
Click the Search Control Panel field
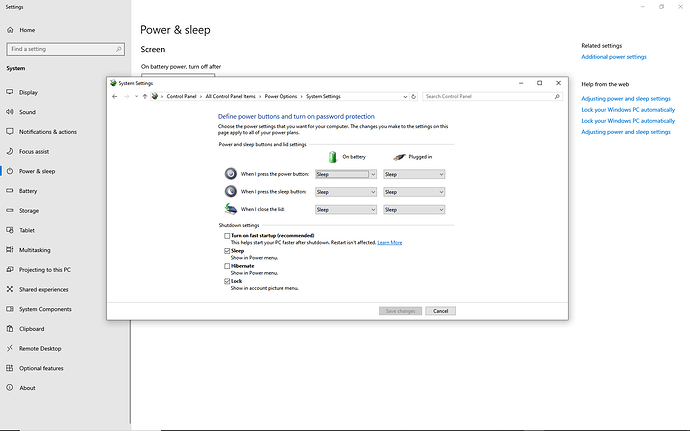(x=492, y=96)
